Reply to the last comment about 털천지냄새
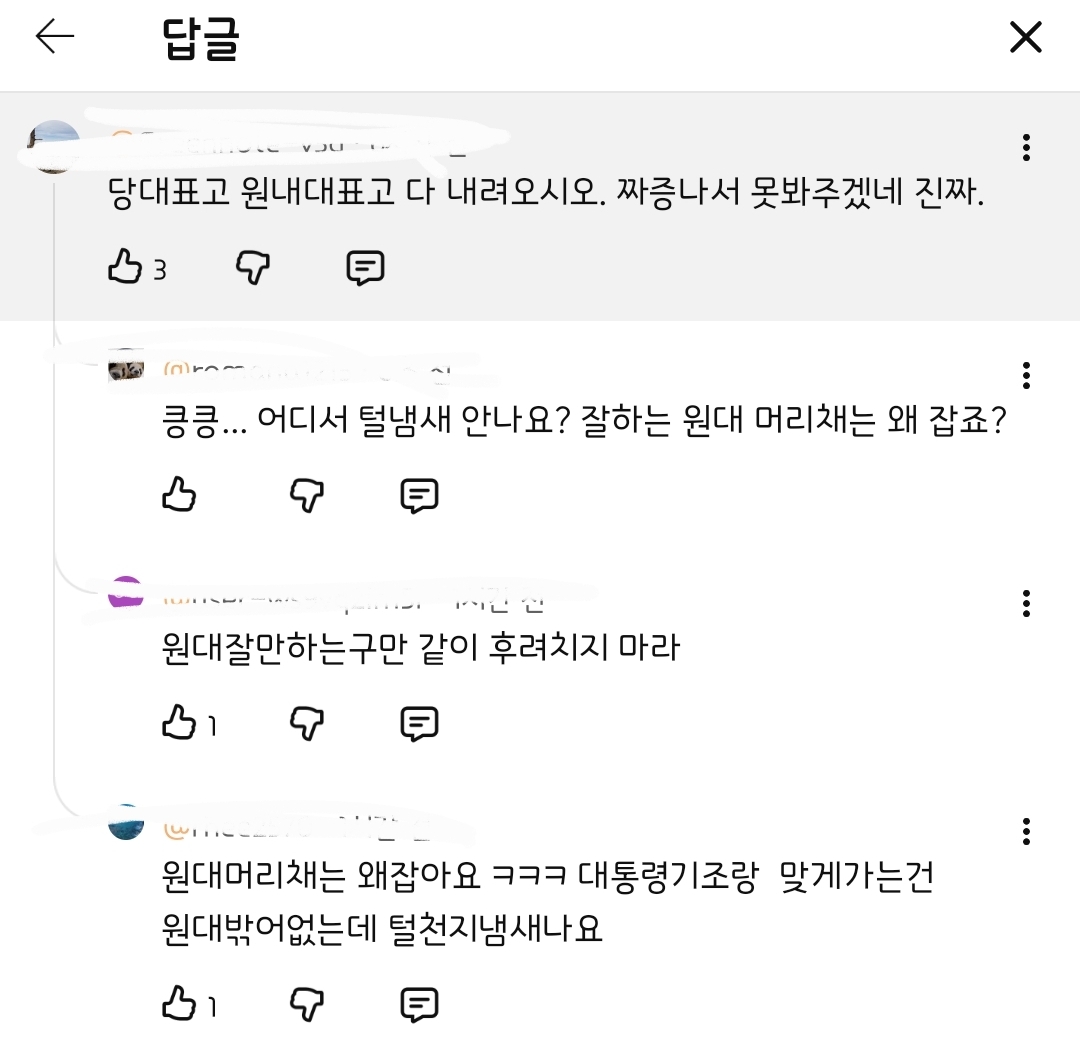This screenshot has height=1062, width=1080. coord(419,1004)
